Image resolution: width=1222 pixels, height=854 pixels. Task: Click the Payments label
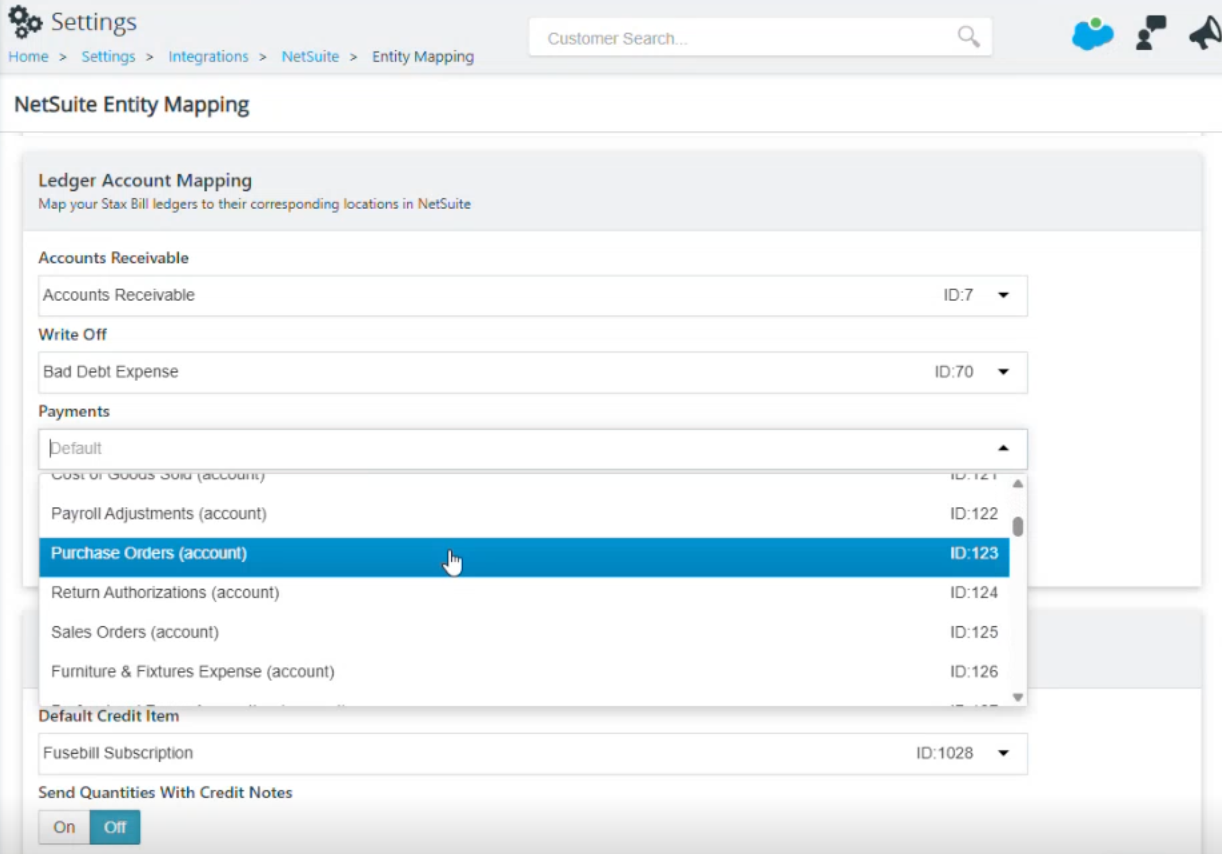click(74, 411)
